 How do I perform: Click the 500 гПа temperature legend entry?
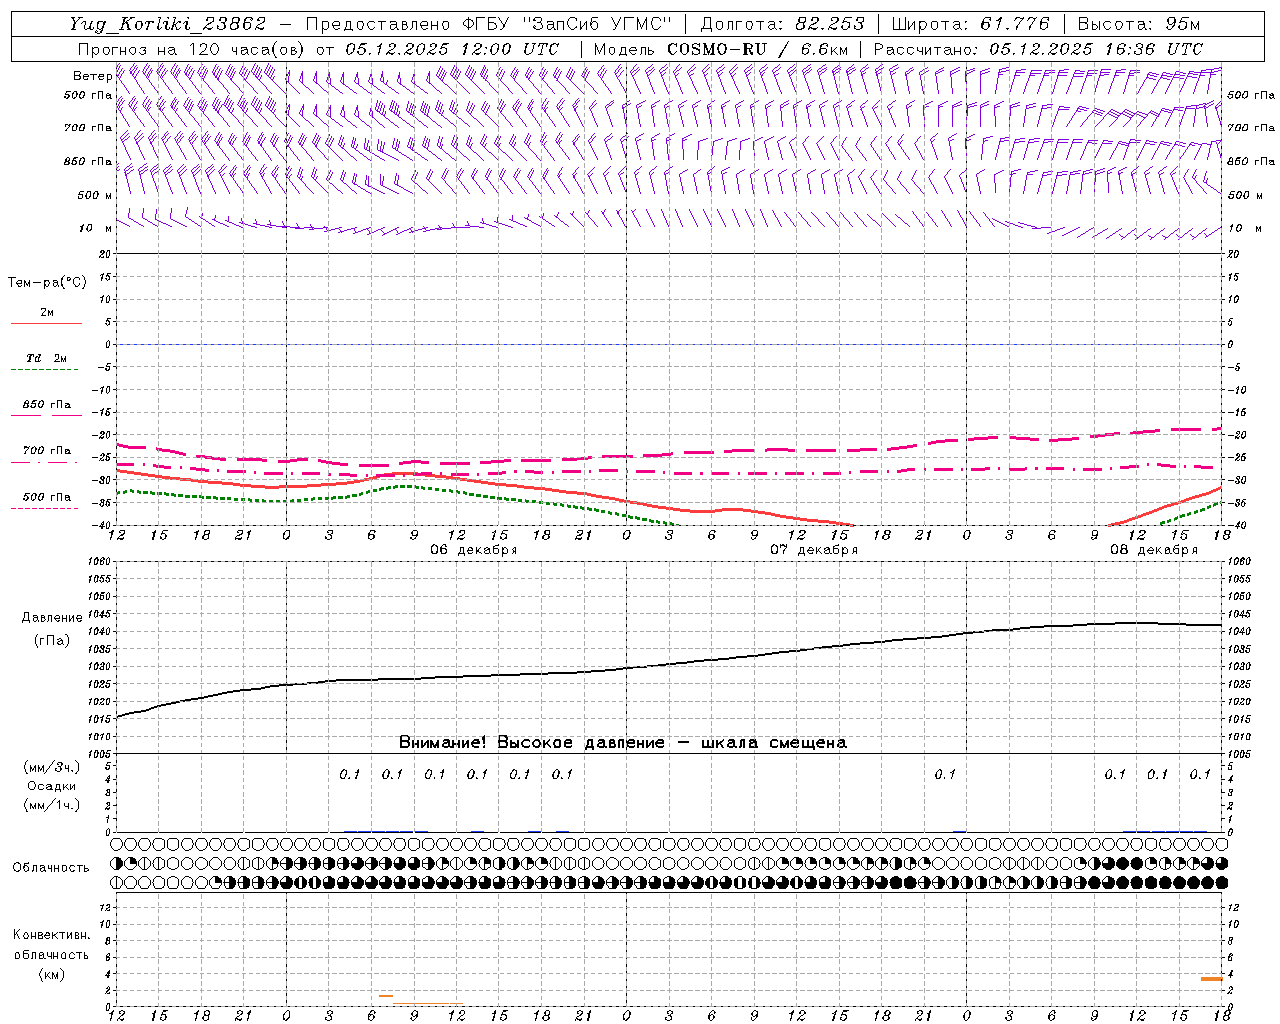click(46, 497)
